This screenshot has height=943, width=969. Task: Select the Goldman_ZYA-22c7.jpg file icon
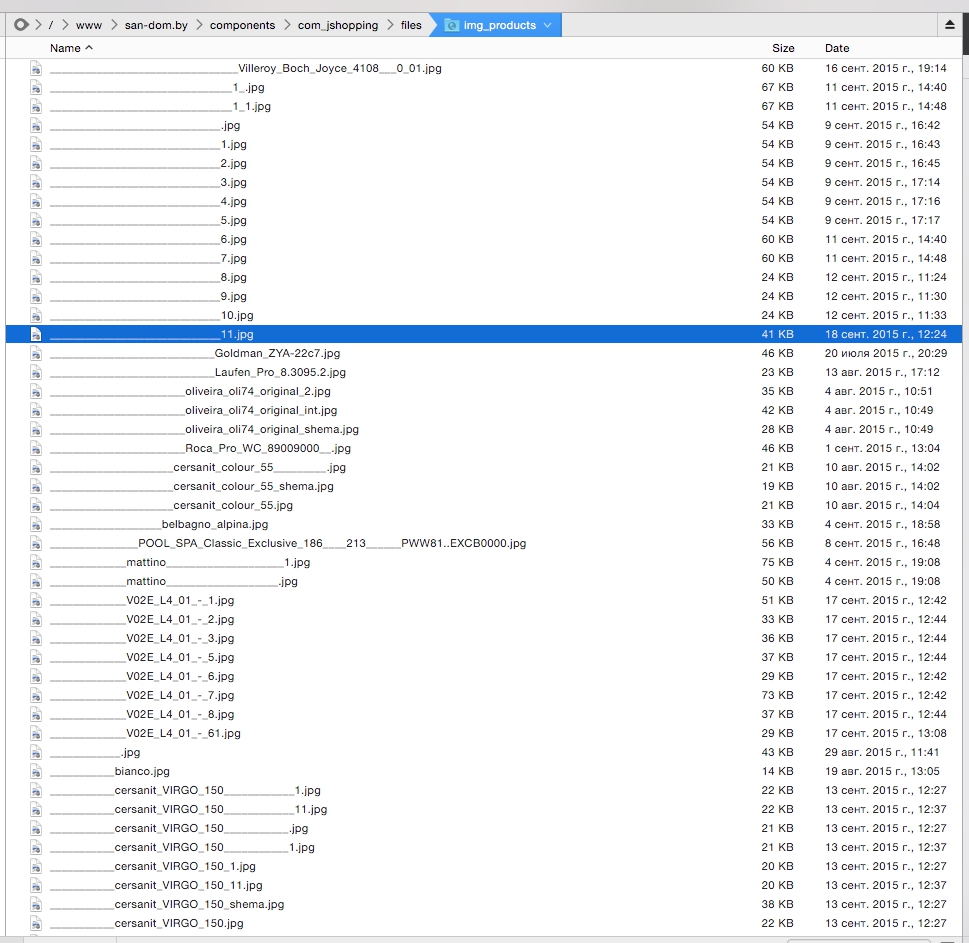pyautogui.click(x=36, y=354)
